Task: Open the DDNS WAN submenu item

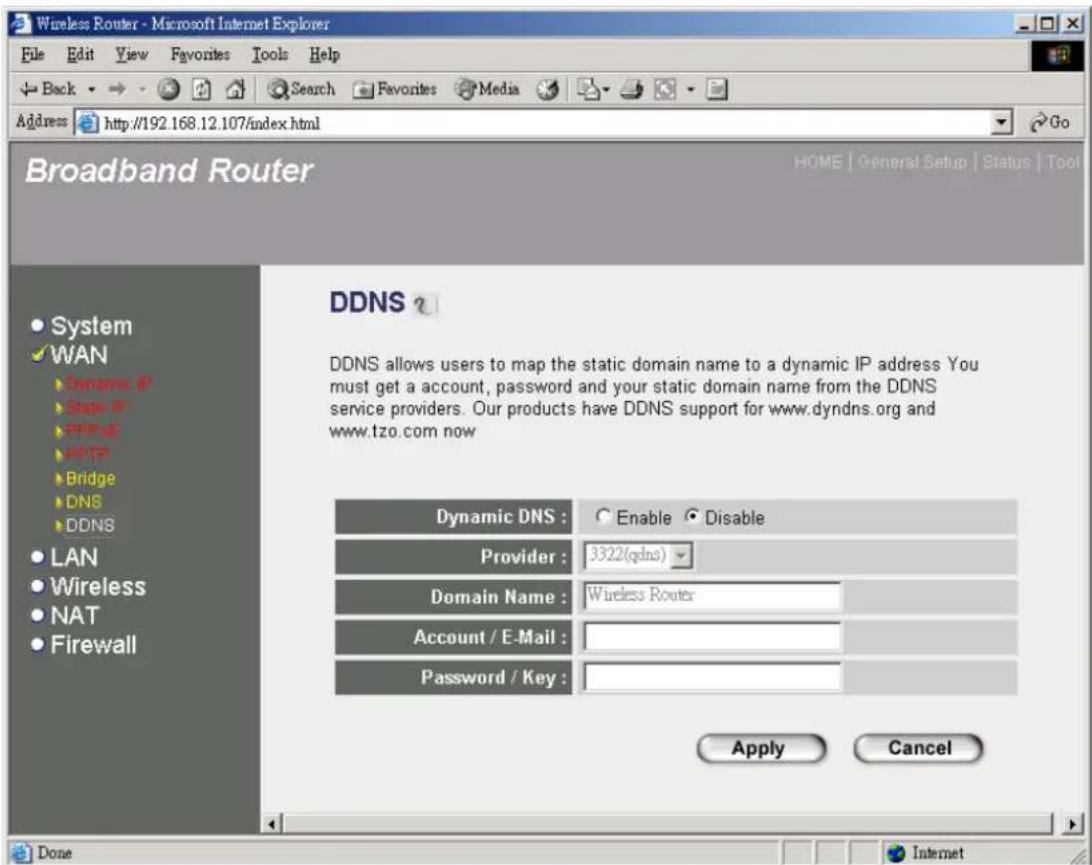Action: [90, 526]
